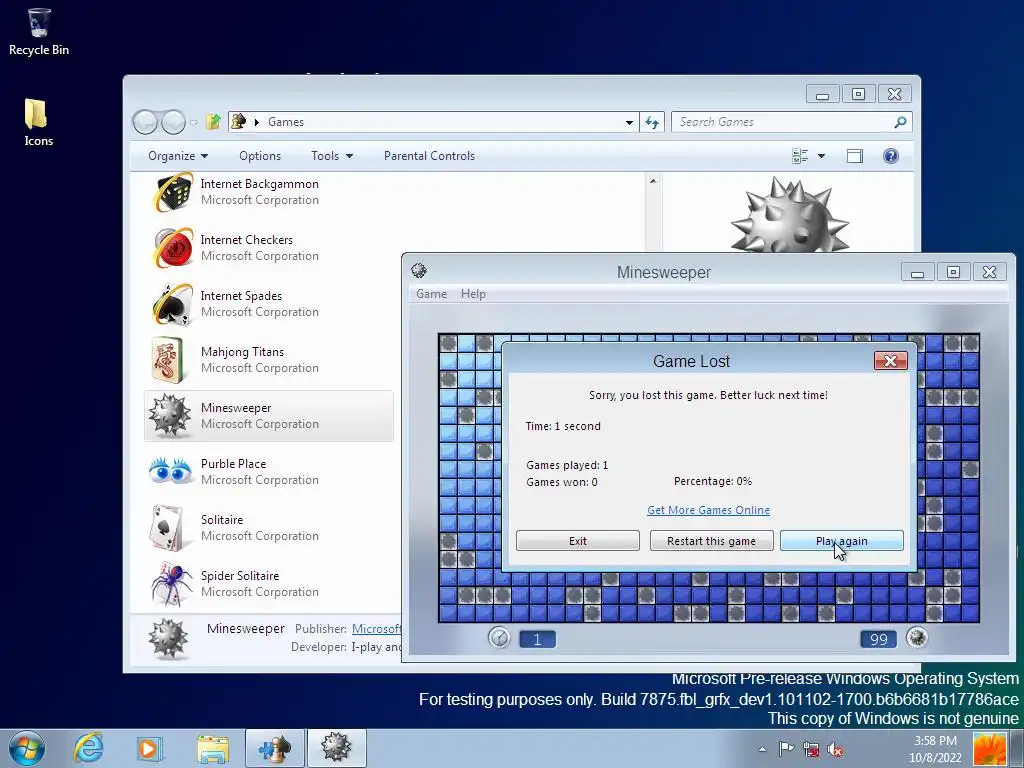Click the Play again button

coord(842,541)
